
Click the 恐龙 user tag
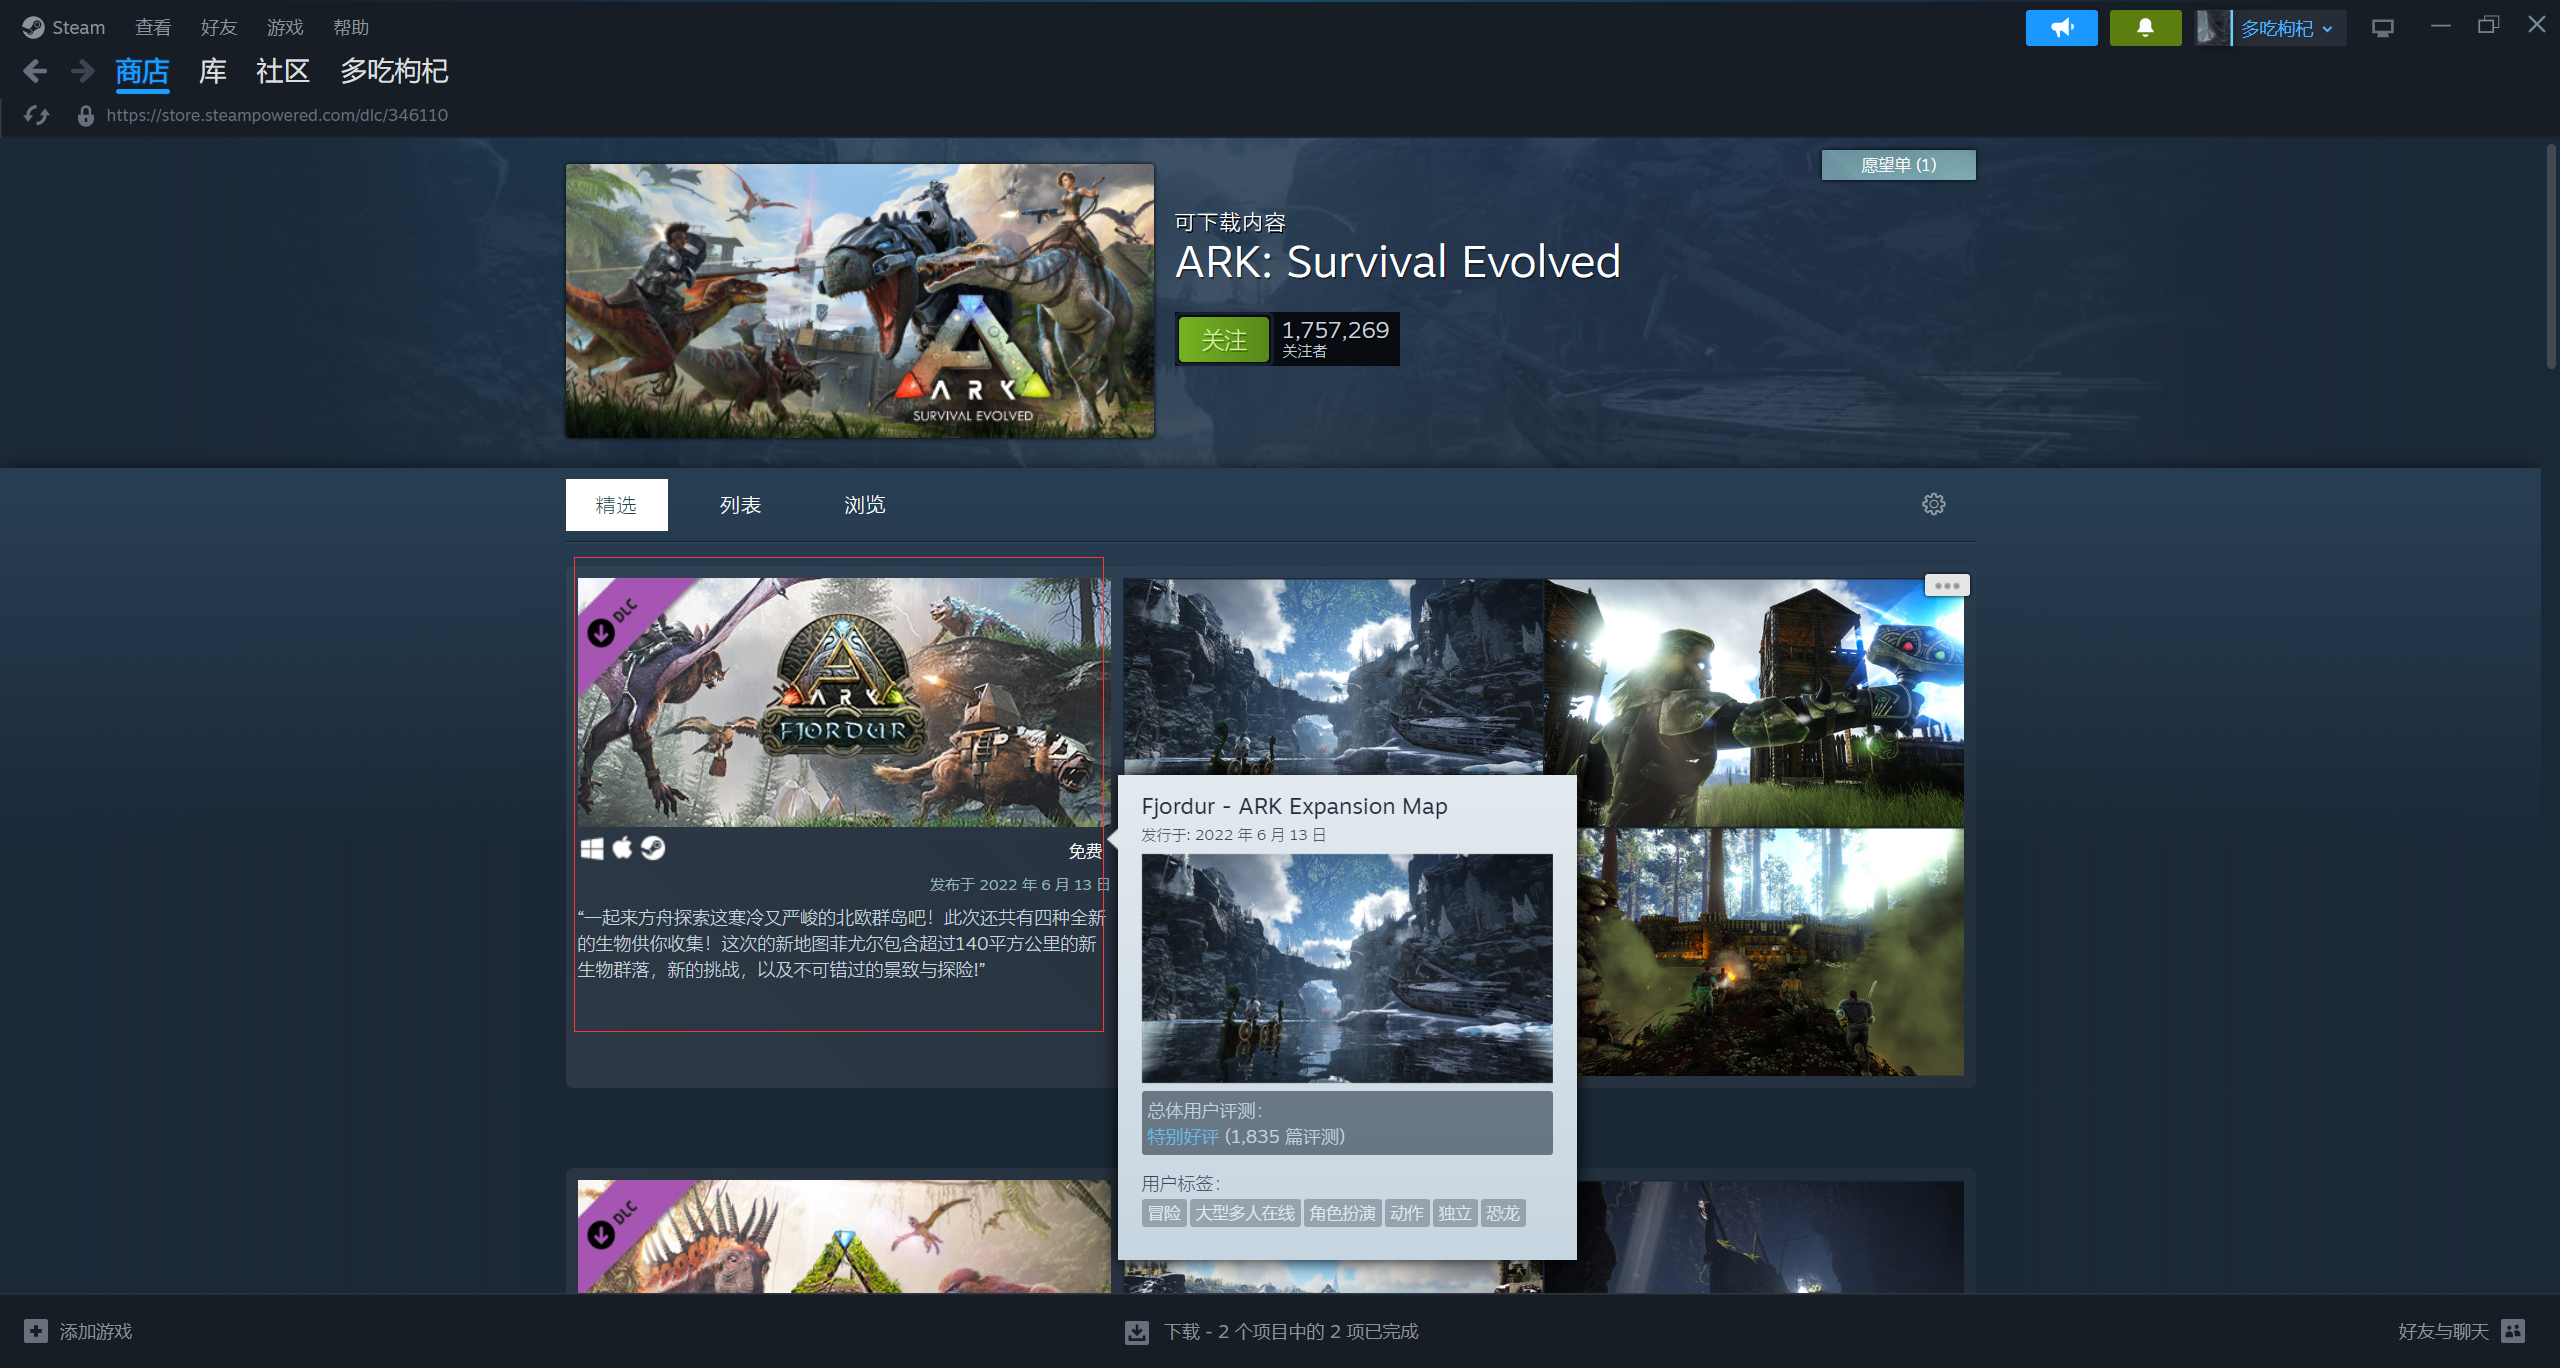(1502, 1213)
